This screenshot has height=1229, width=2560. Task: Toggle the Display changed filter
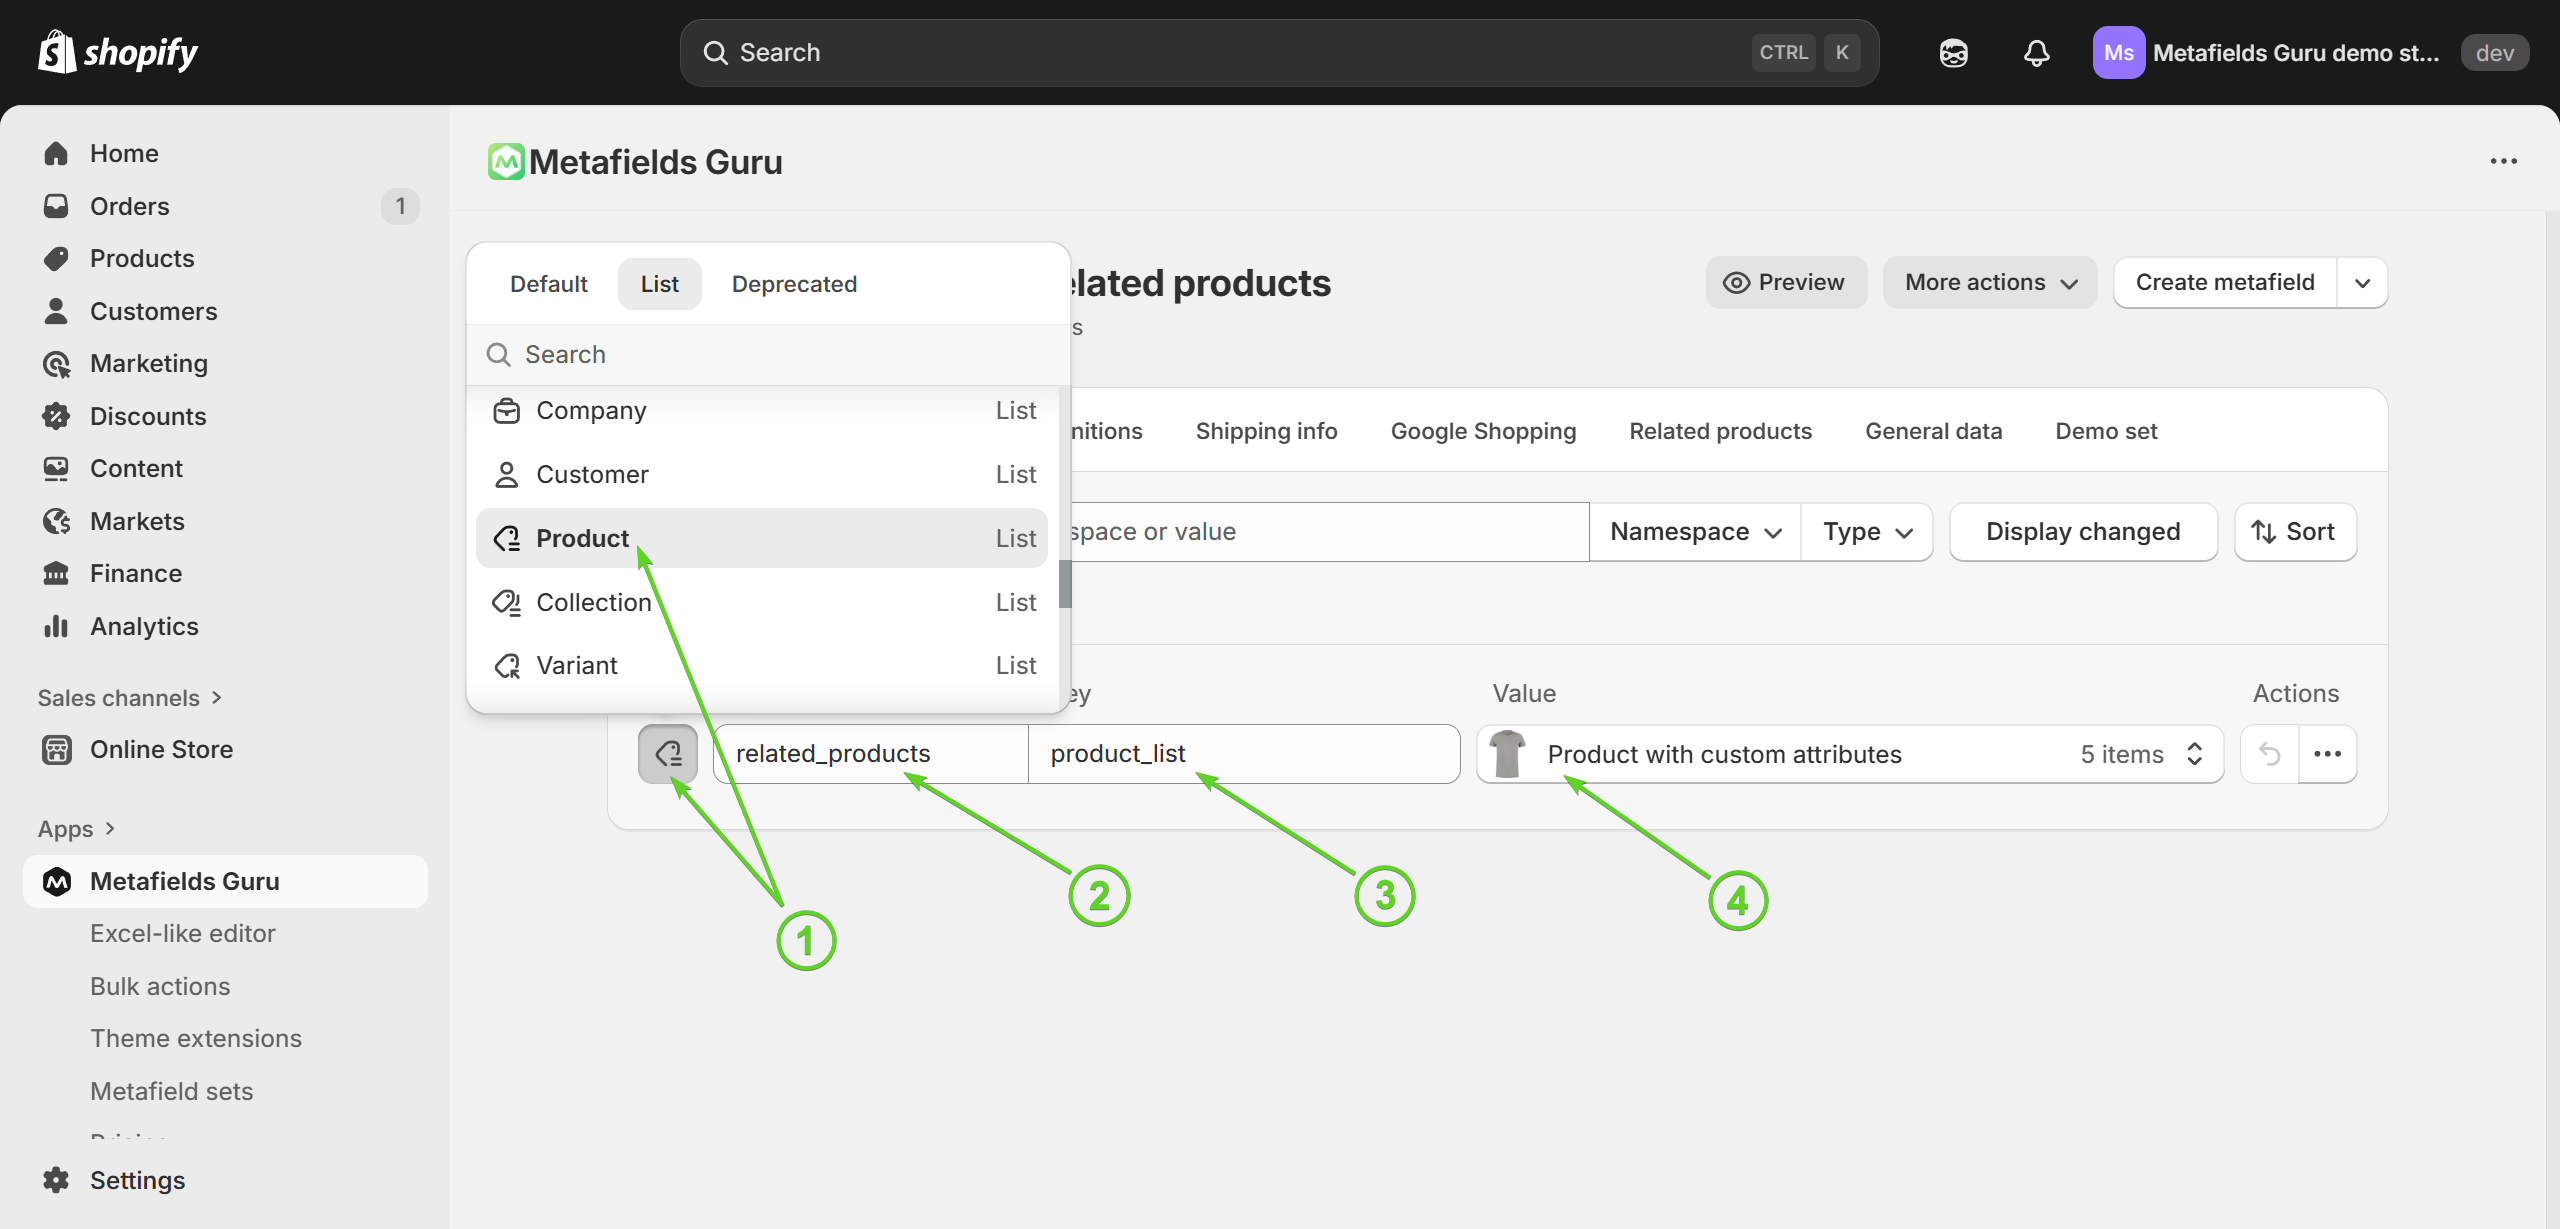click(x=2082, y=532)
